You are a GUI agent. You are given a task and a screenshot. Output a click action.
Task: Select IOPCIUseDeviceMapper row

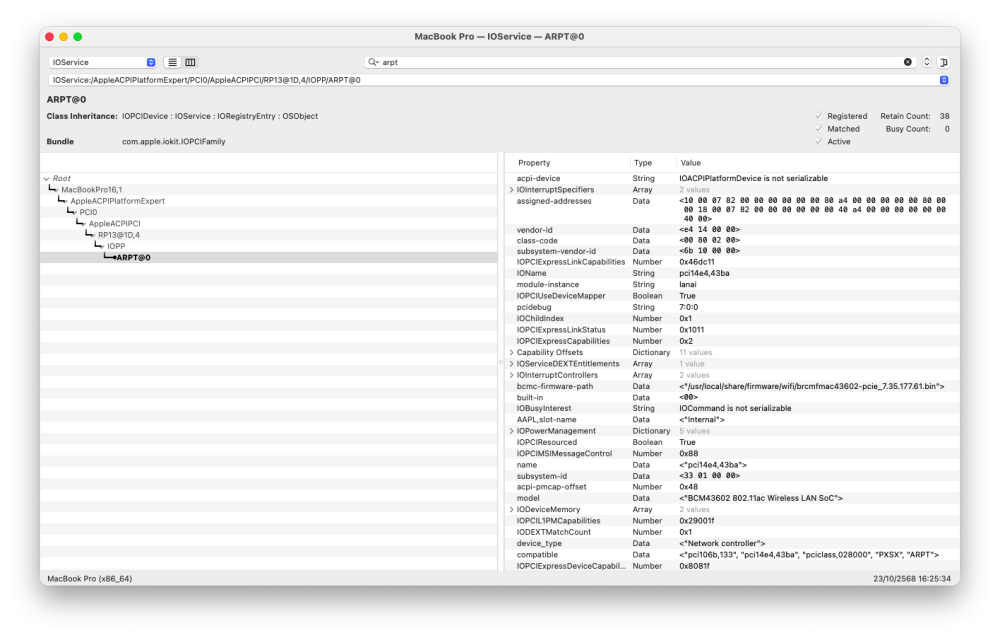click(x=732, y=296)
